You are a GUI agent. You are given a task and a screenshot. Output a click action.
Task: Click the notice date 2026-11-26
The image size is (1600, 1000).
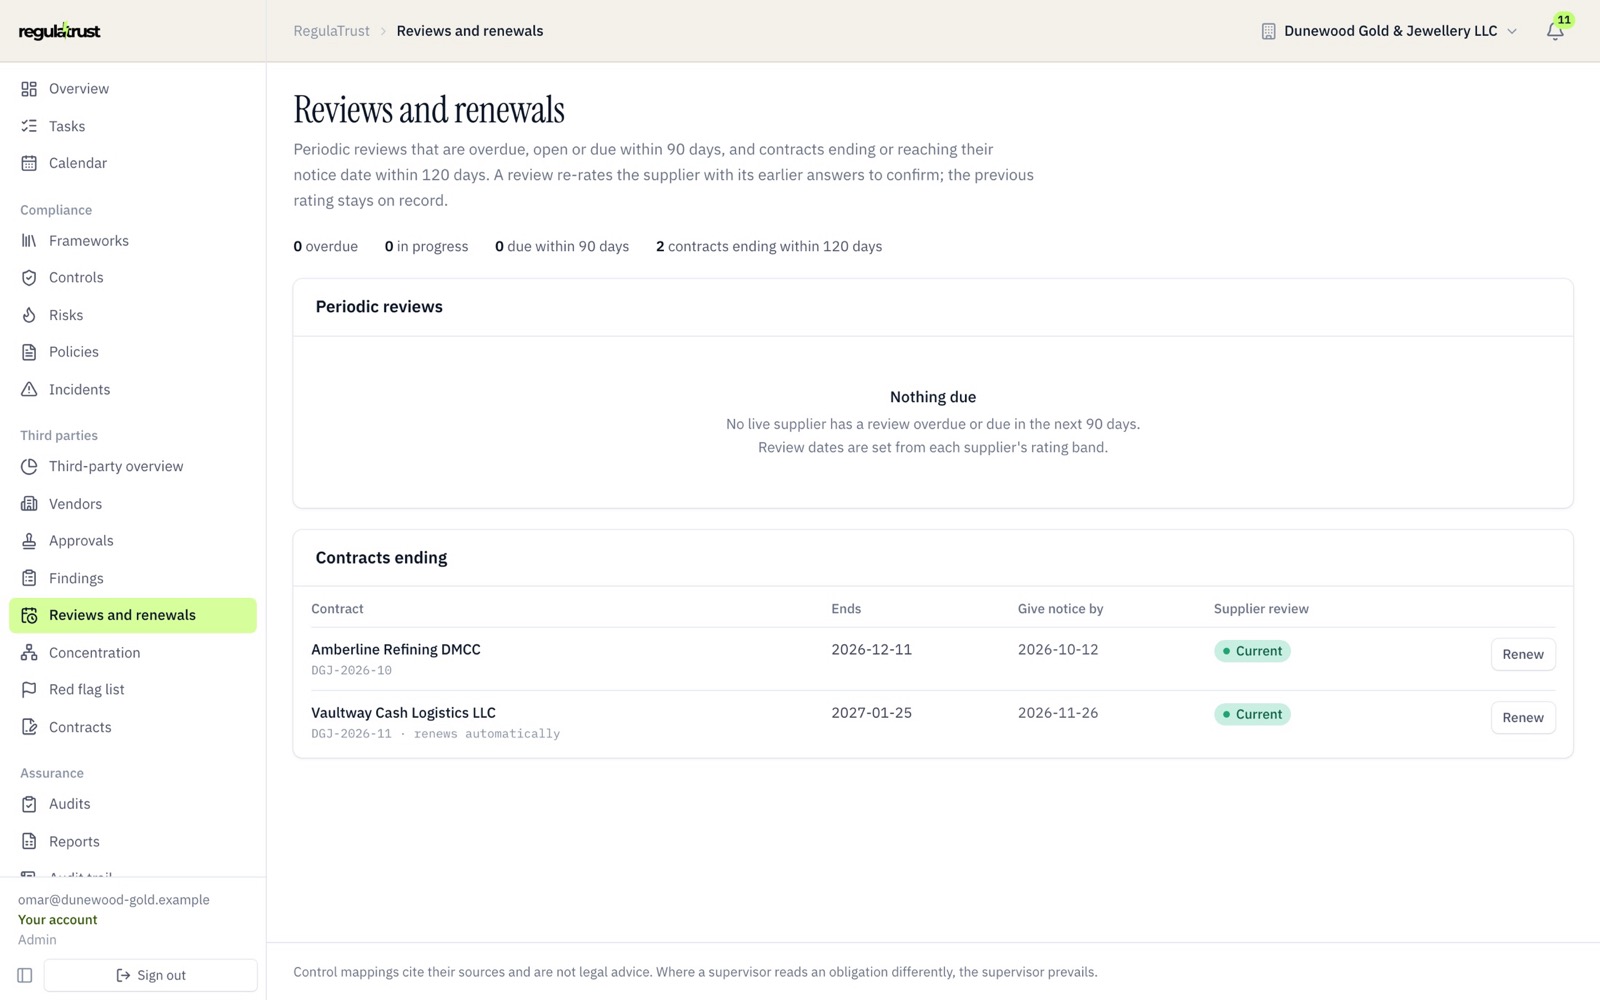coord(1058,712)
